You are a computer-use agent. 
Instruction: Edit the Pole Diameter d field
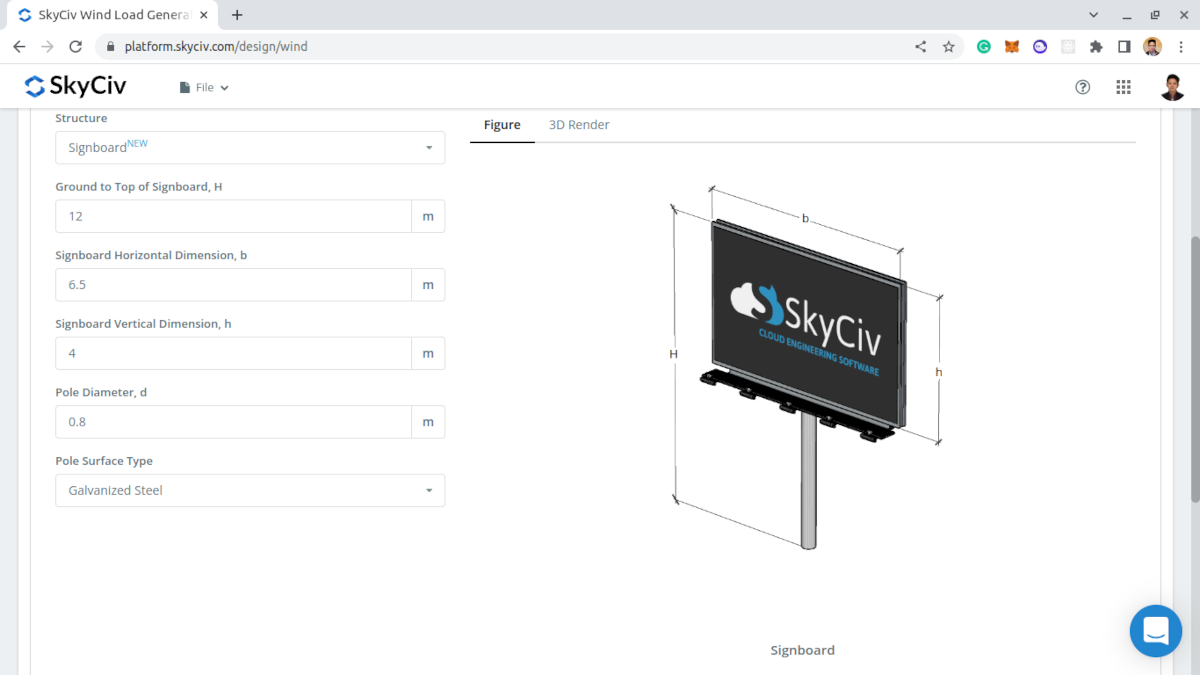[233, 421]
